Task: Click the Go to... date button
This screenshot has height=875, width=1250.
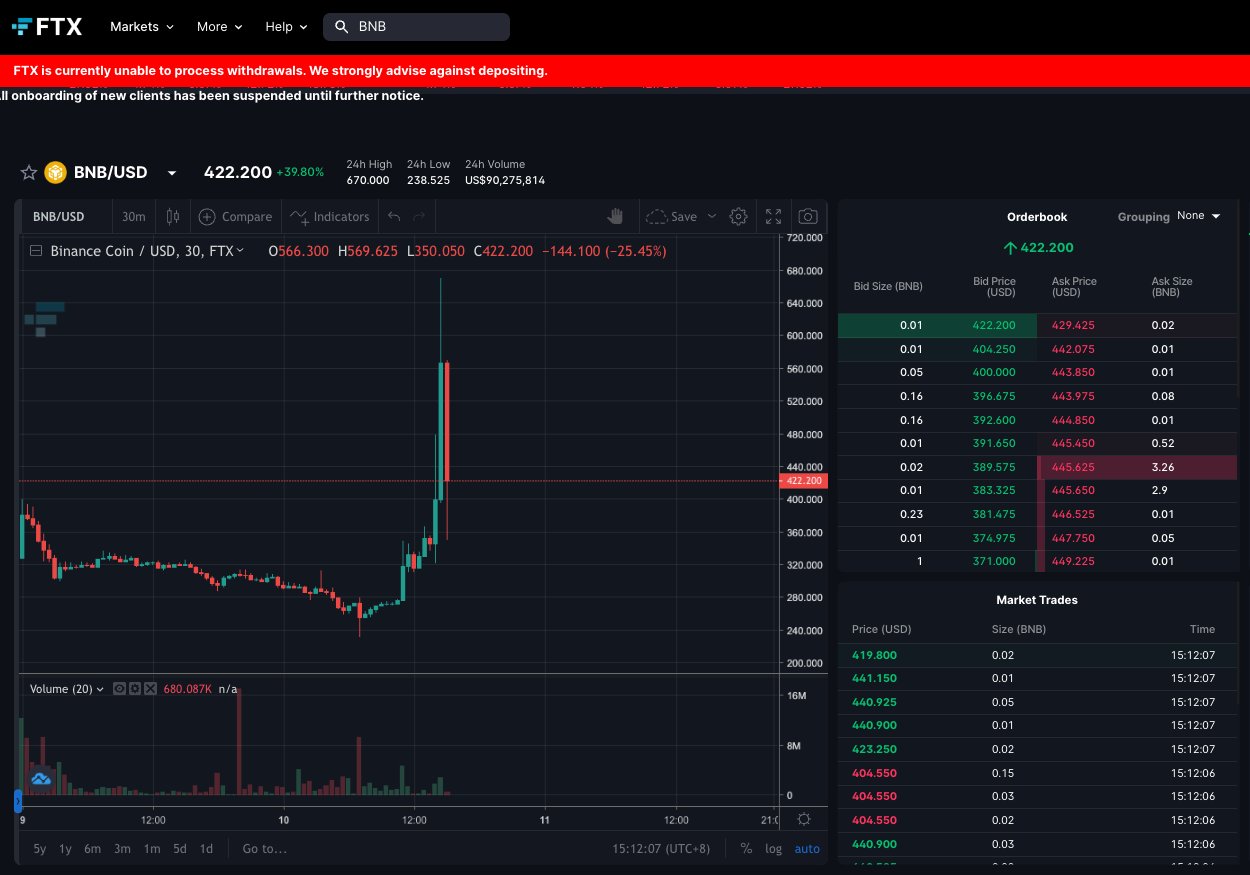Action: click(x=263, y=848)
